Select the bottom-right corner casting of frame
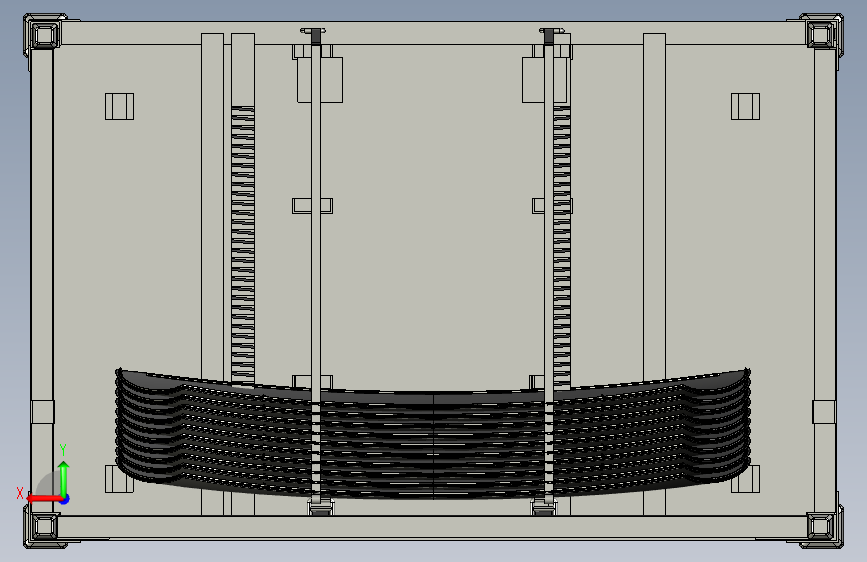867x562 pixels. (x=822, y=527)
